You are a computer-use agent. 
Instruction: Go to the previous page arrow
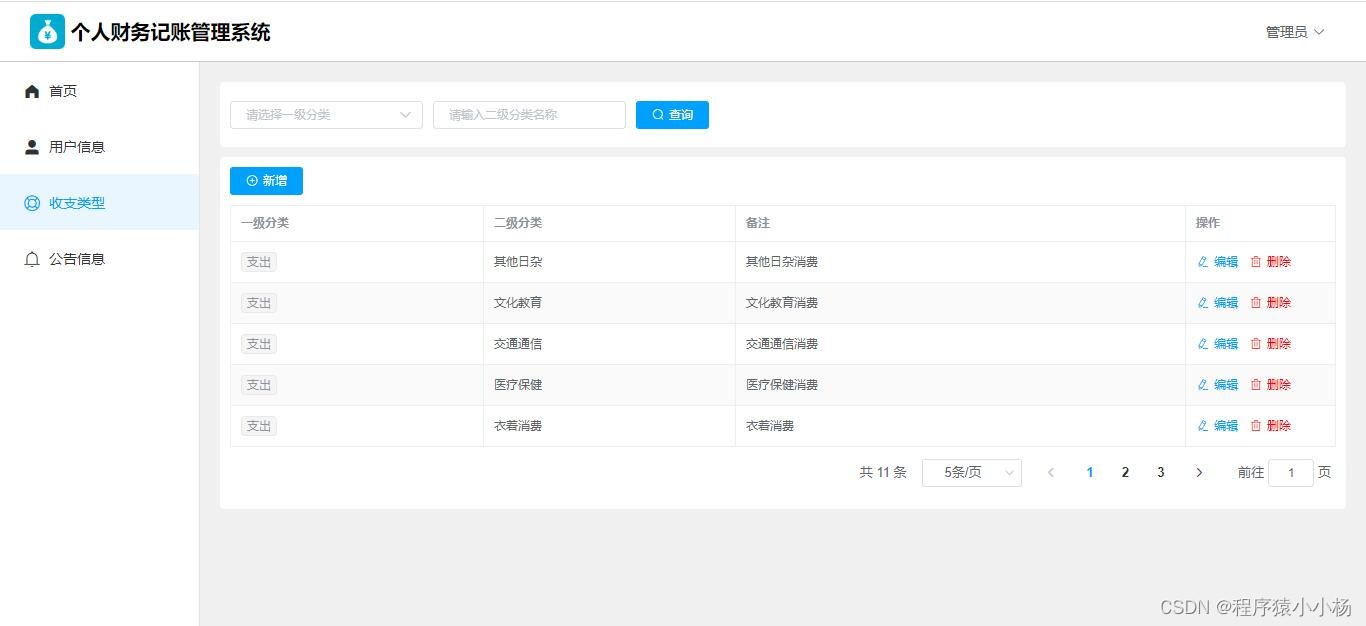point(1051,473)
